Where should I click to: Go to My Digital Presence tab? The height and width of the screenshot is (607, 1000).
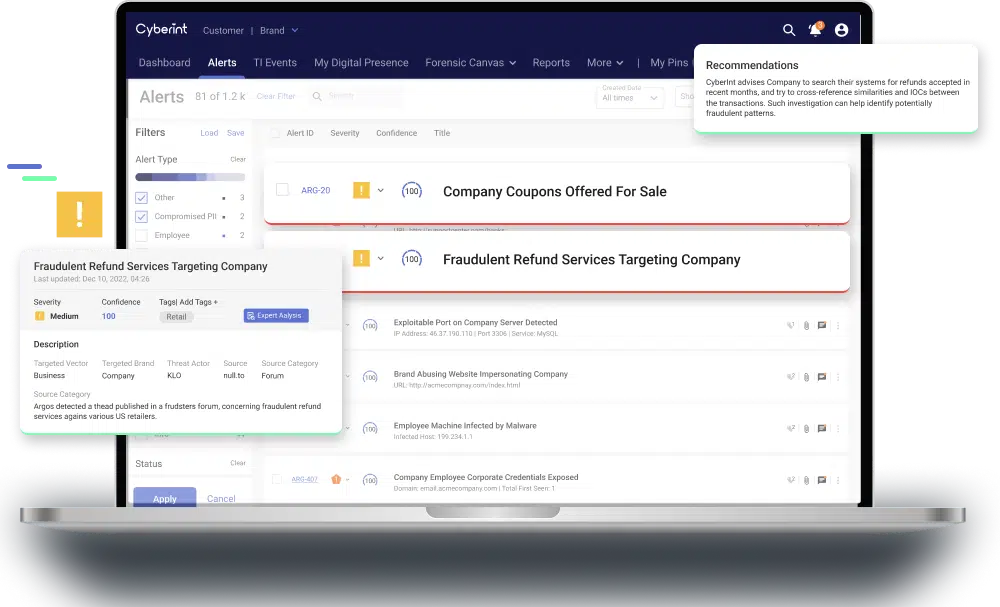tap(361, 63)
